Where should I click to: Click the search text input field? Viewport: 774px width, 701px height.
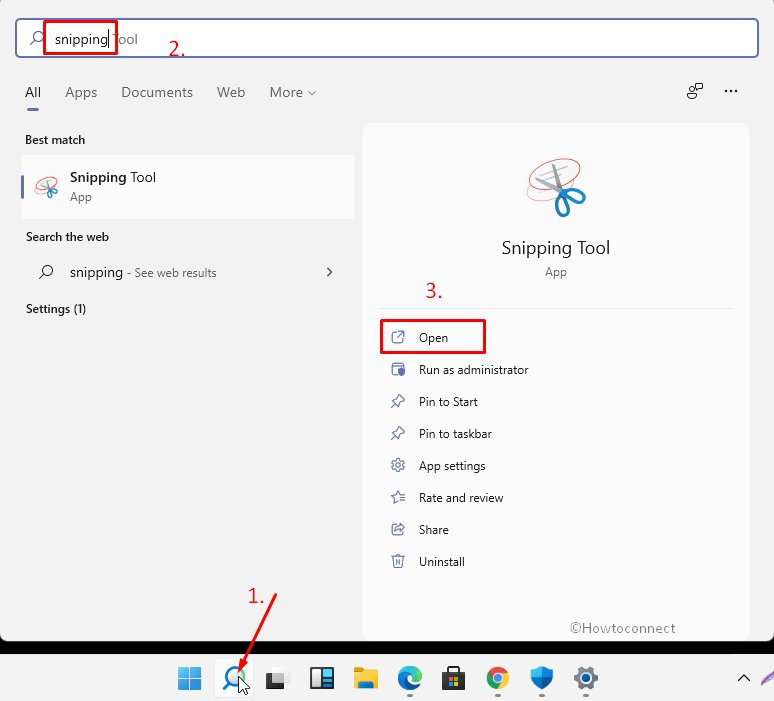pos(387,39)
